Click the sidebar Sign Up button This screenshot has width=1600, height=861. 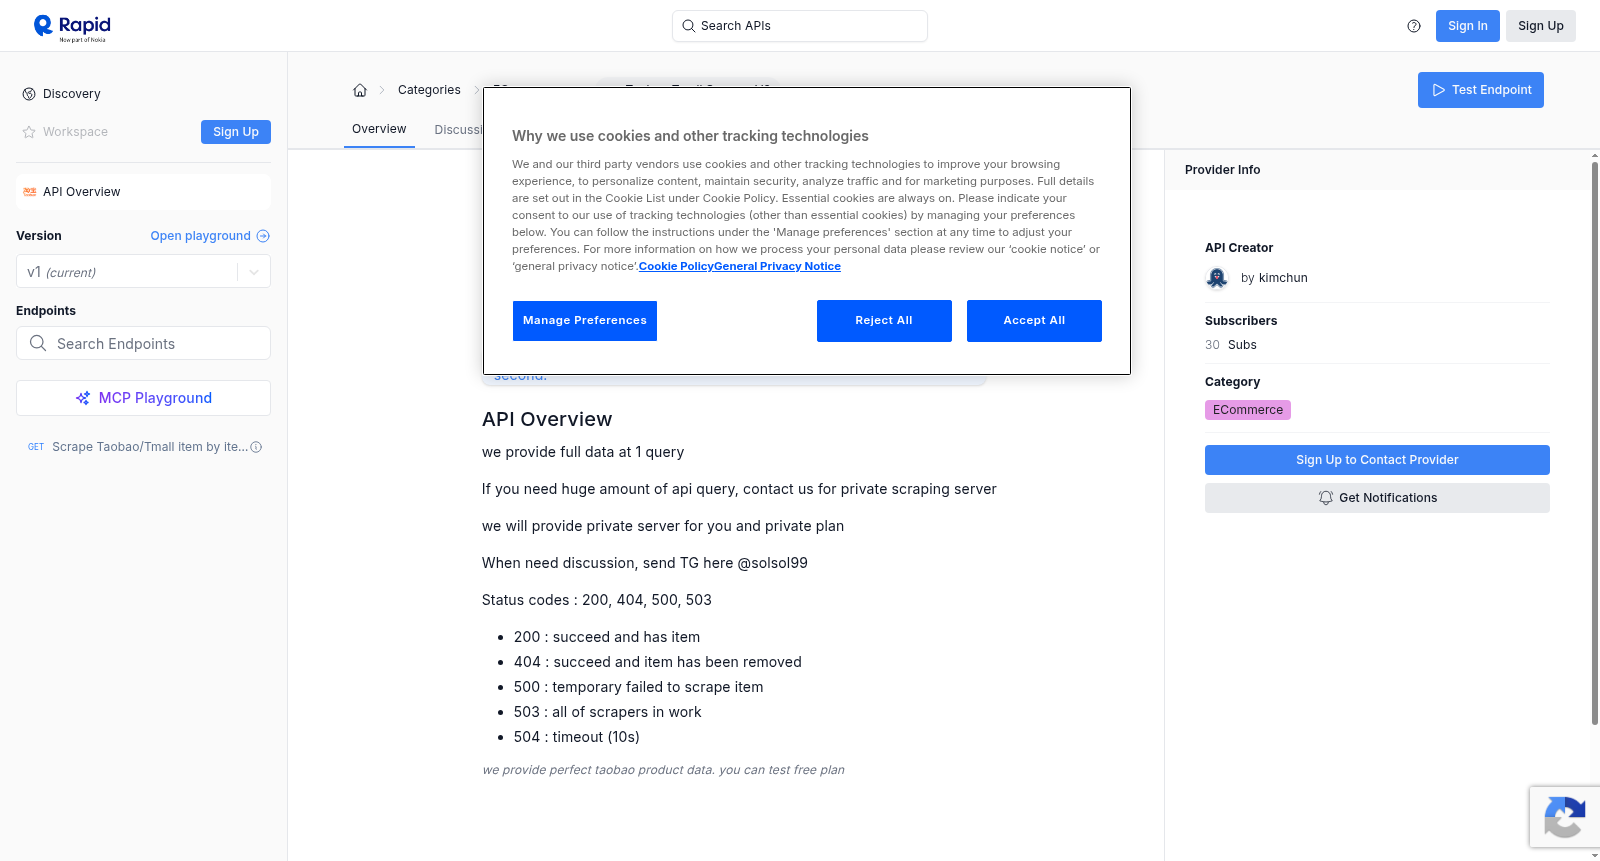(x=236, y=132)
